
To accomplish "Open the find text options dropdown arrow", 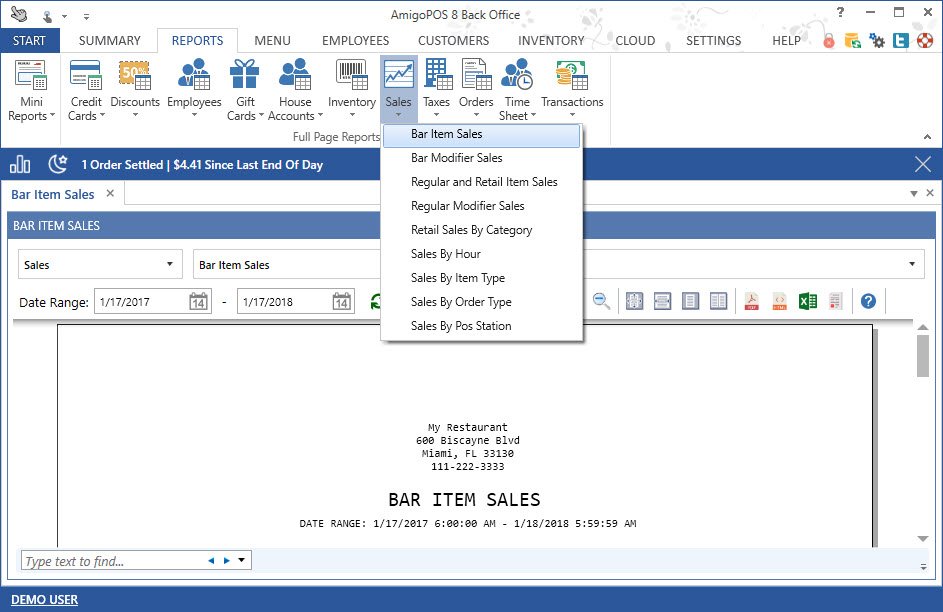I will (243, 561).
